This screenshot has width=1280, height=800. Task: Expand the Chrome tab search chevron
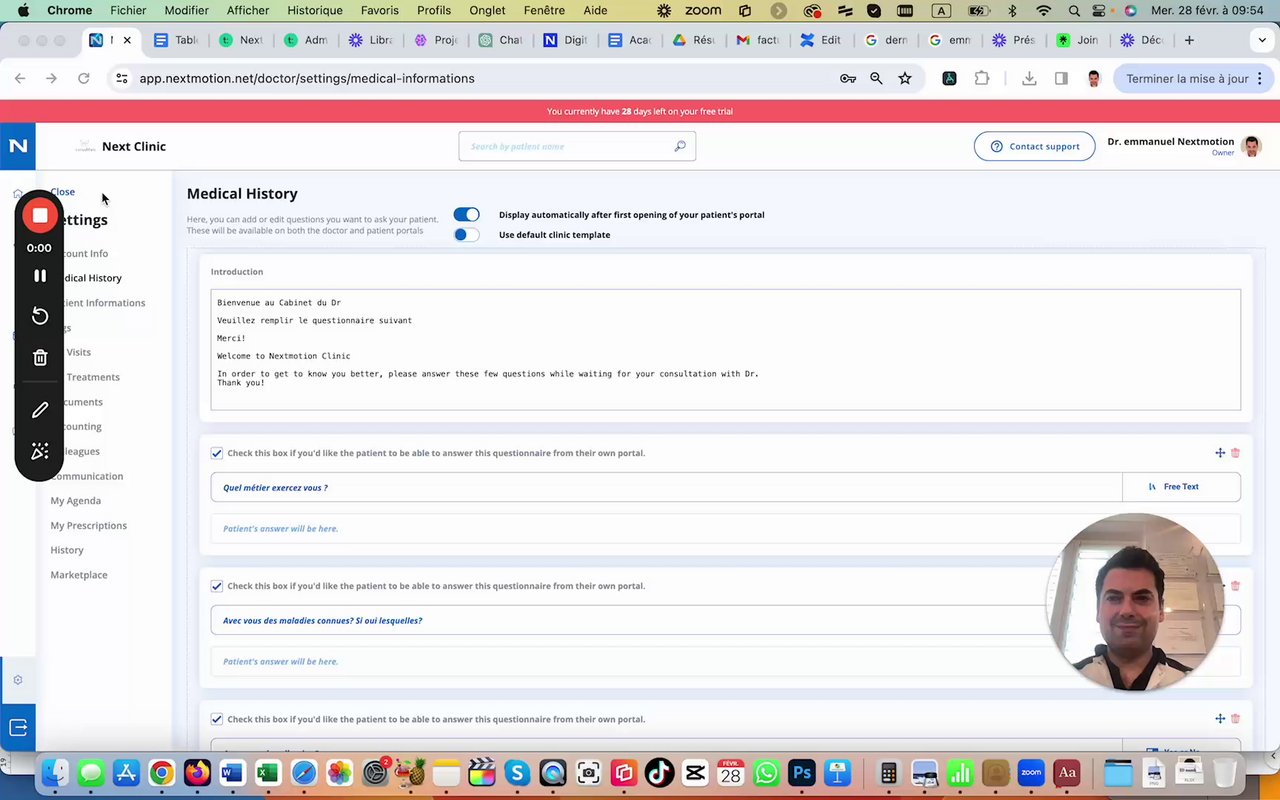[1262, 40]
